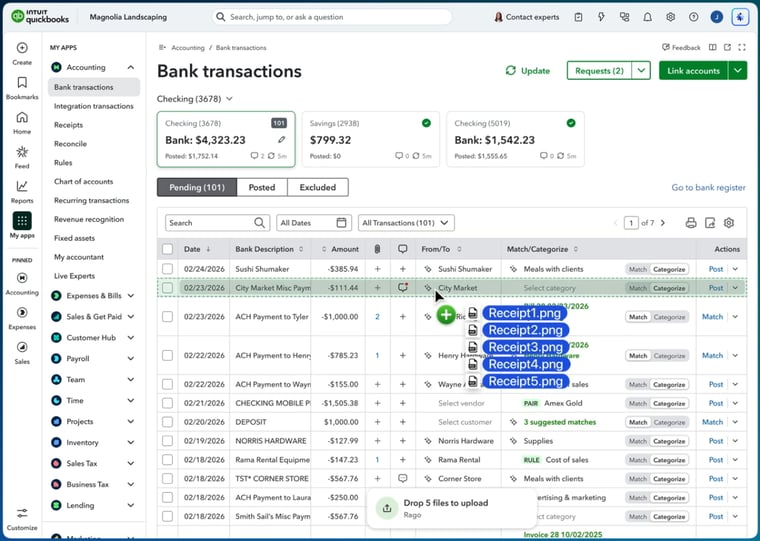760x541 pixels.
Task: Click the Create plus icon in sidebar
Action: coord(21,48)
